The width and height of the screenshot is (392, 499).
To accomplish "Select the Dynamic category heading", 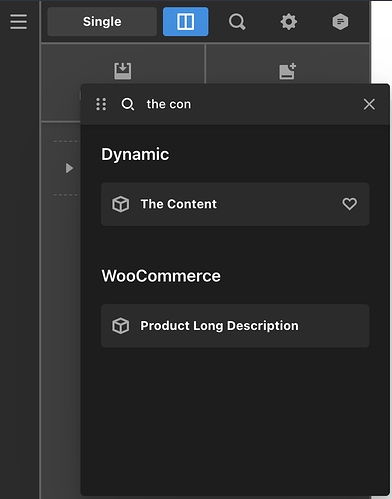I will [135, 155].
